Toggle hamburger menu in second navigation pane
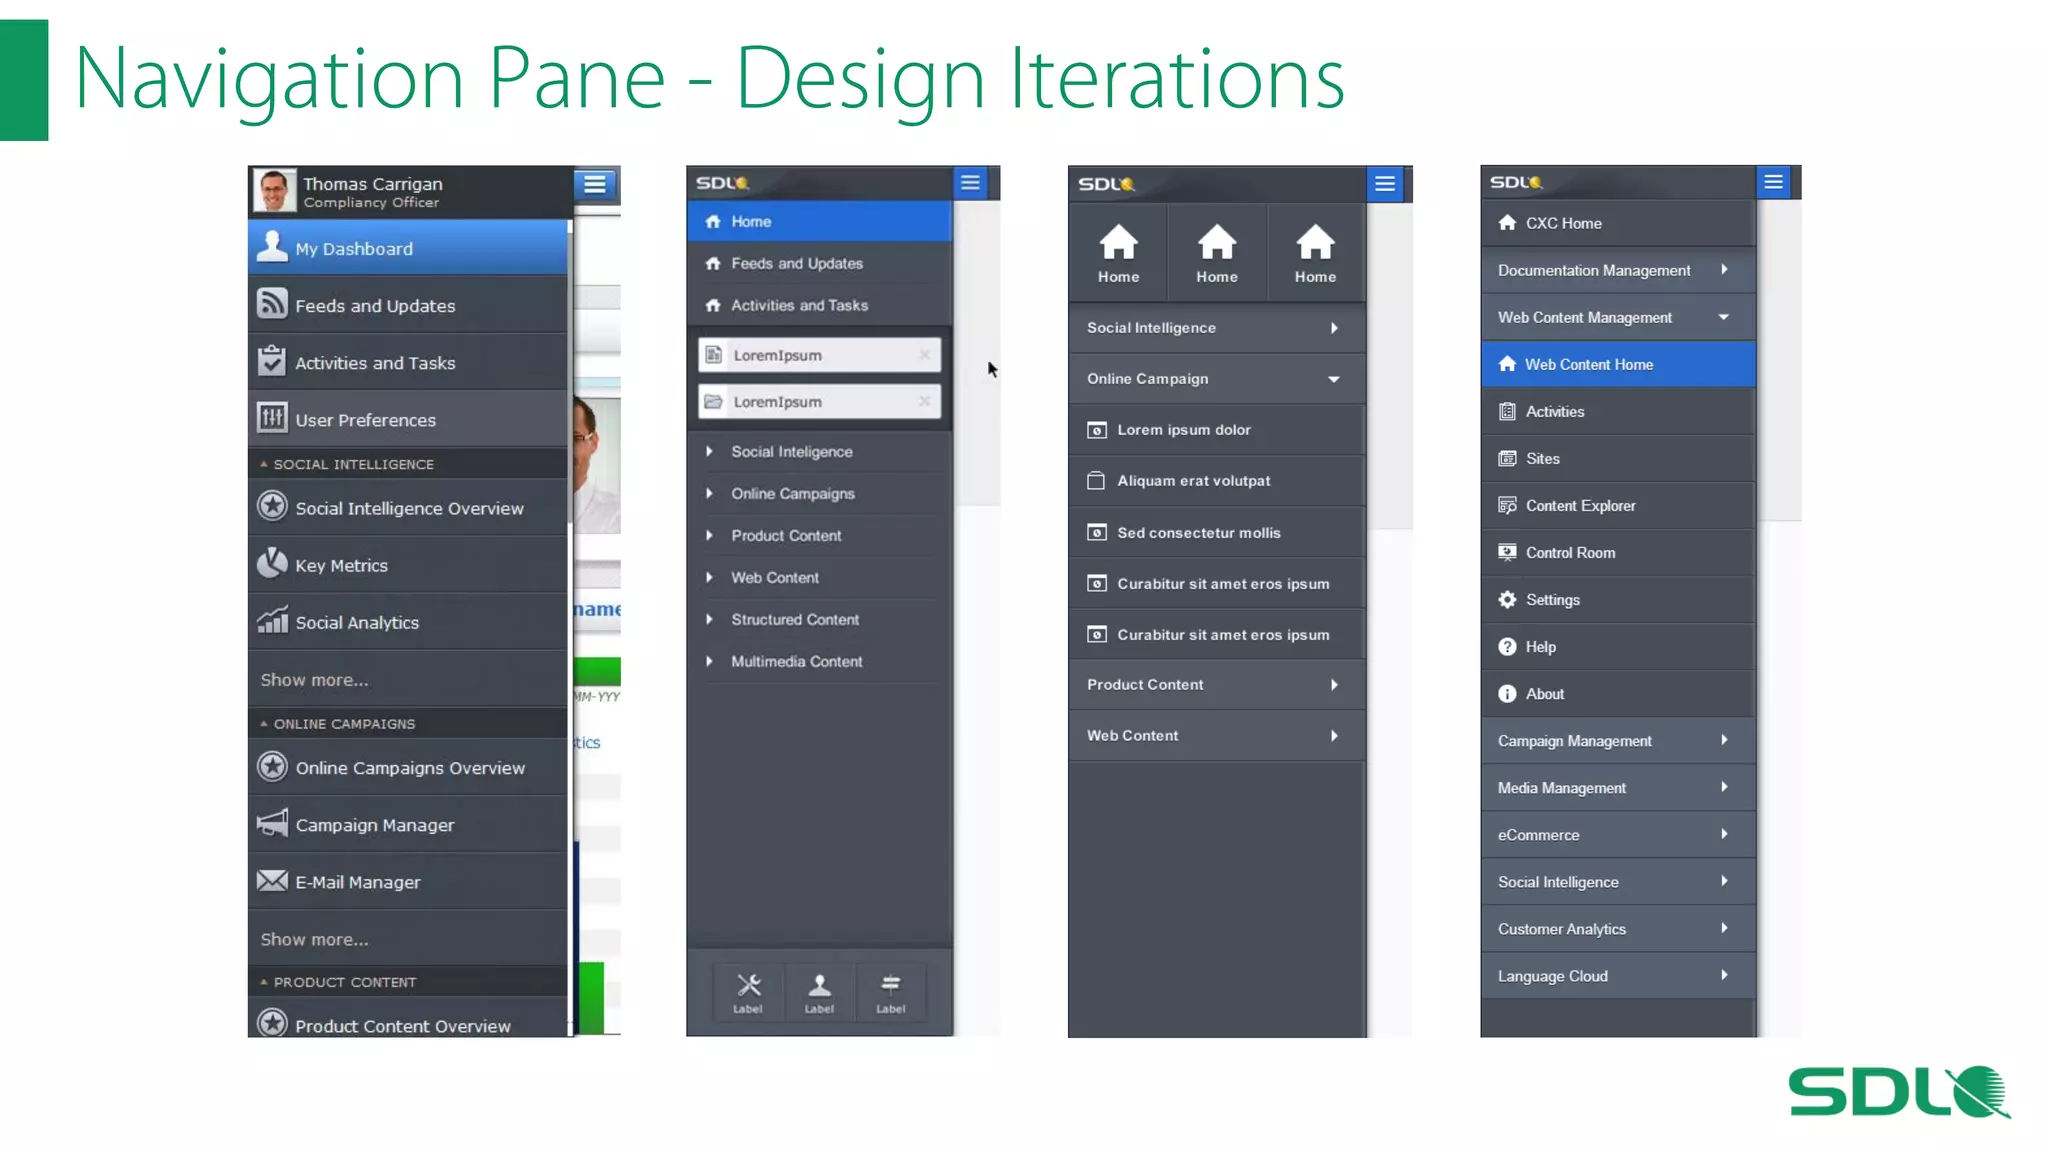The height and width of the screenshot is (1152, 2048). tap(970, 183)
